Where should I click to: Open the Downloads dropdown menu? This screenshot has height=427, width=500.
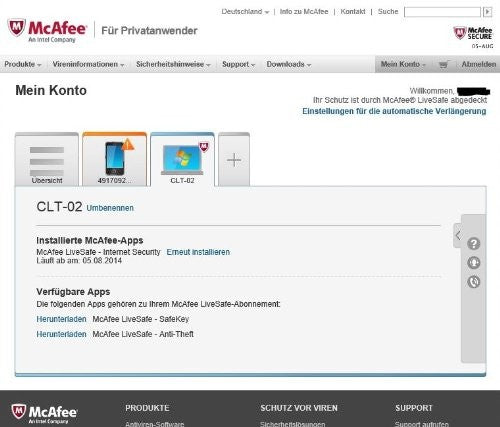point(289,64)
